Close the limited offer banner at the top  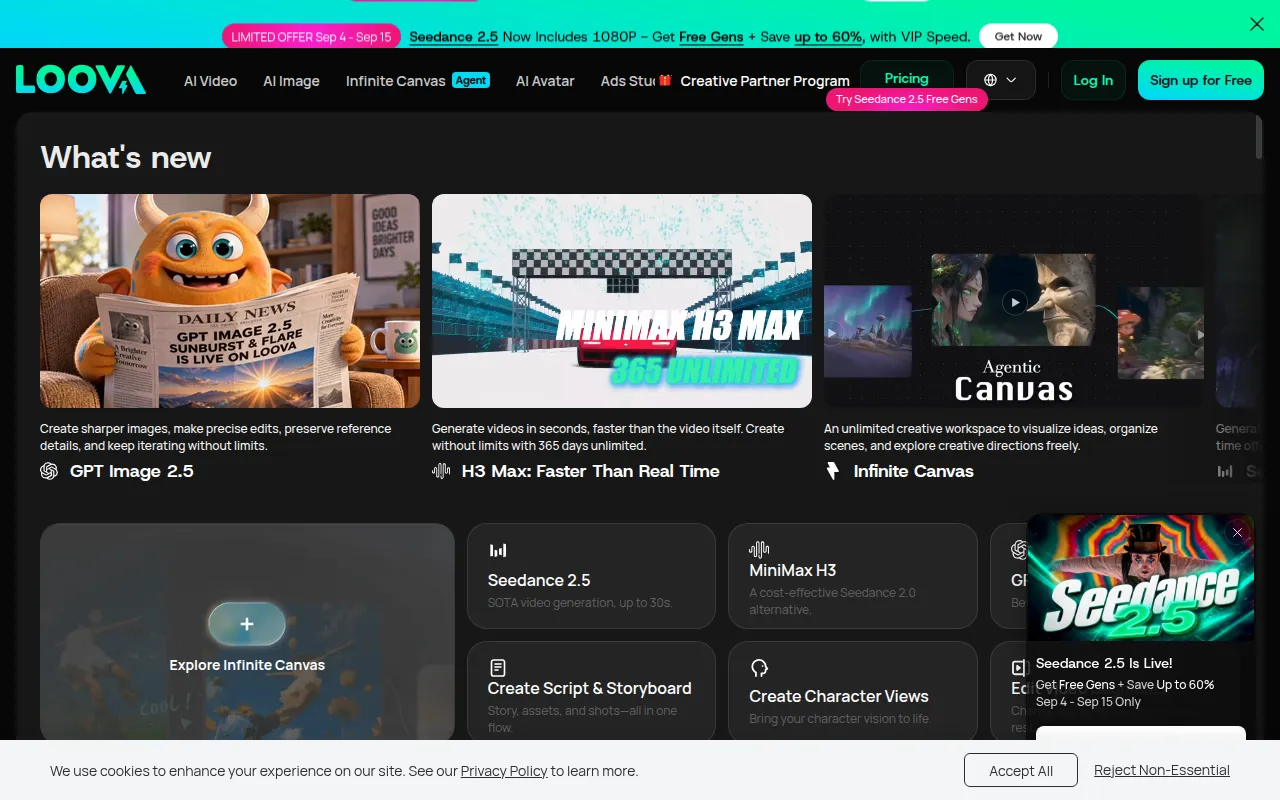[1257, 24]
